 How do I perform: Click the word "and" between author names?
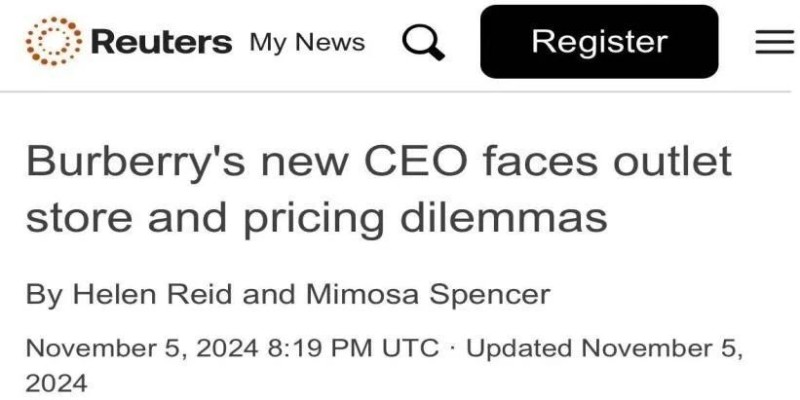point(268,294)
